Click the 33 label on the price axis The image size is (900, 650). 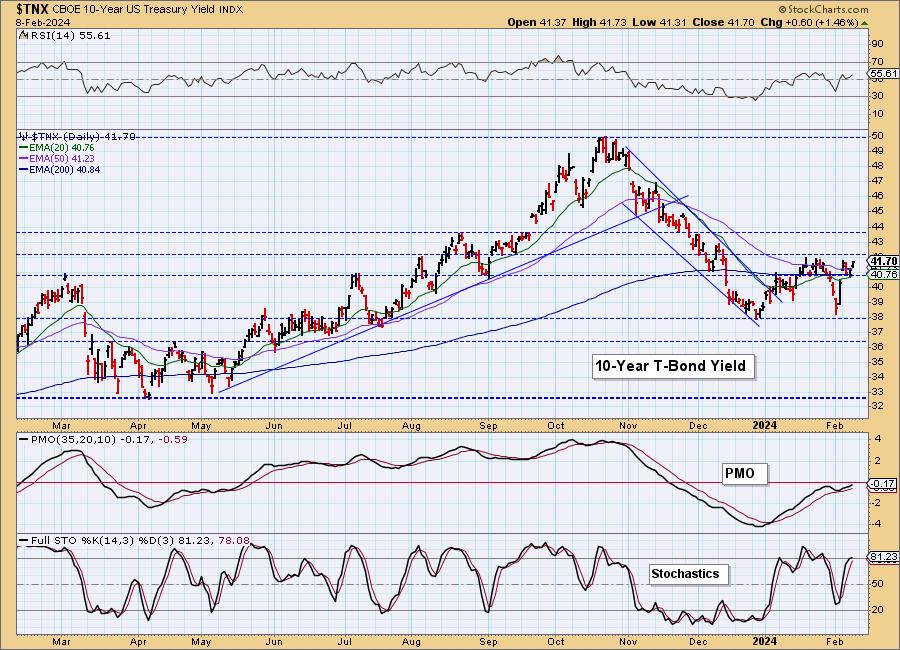(x=878, y=392)
